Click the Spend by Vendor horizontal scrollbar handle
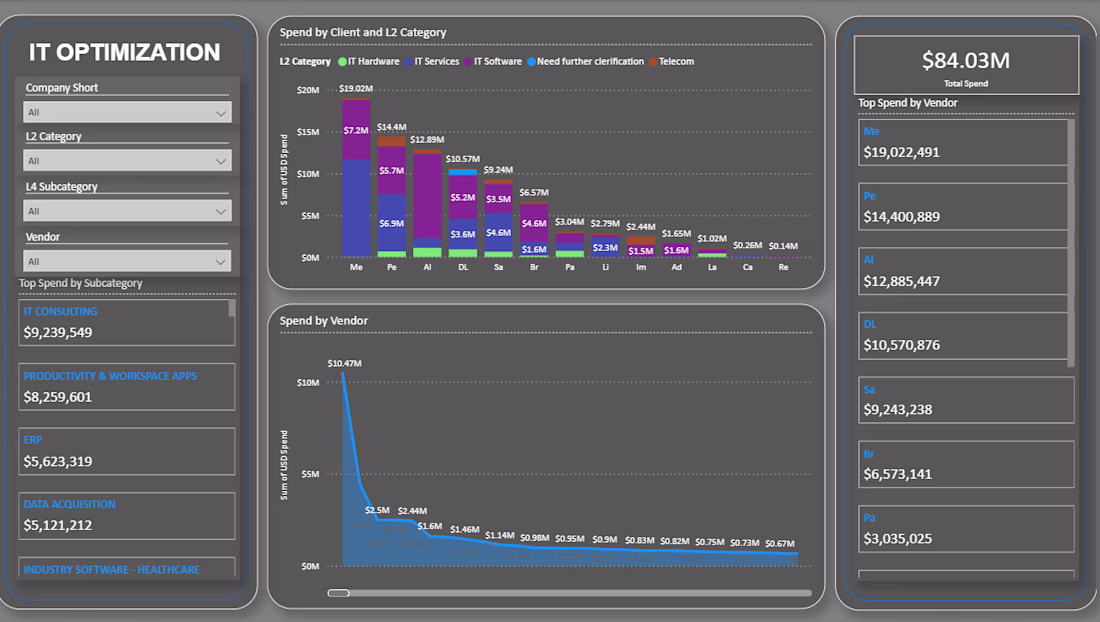This screenshot has width=1100, height=622. tap(339, 593)
